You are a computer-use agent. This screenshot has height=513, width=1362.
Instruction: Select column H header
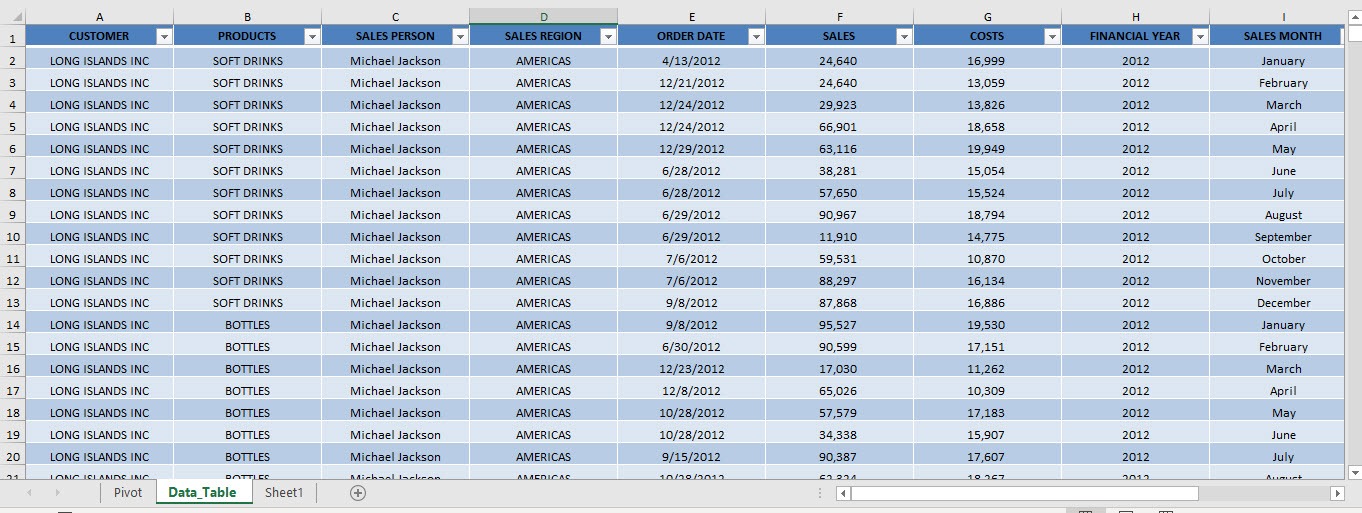1136,17
